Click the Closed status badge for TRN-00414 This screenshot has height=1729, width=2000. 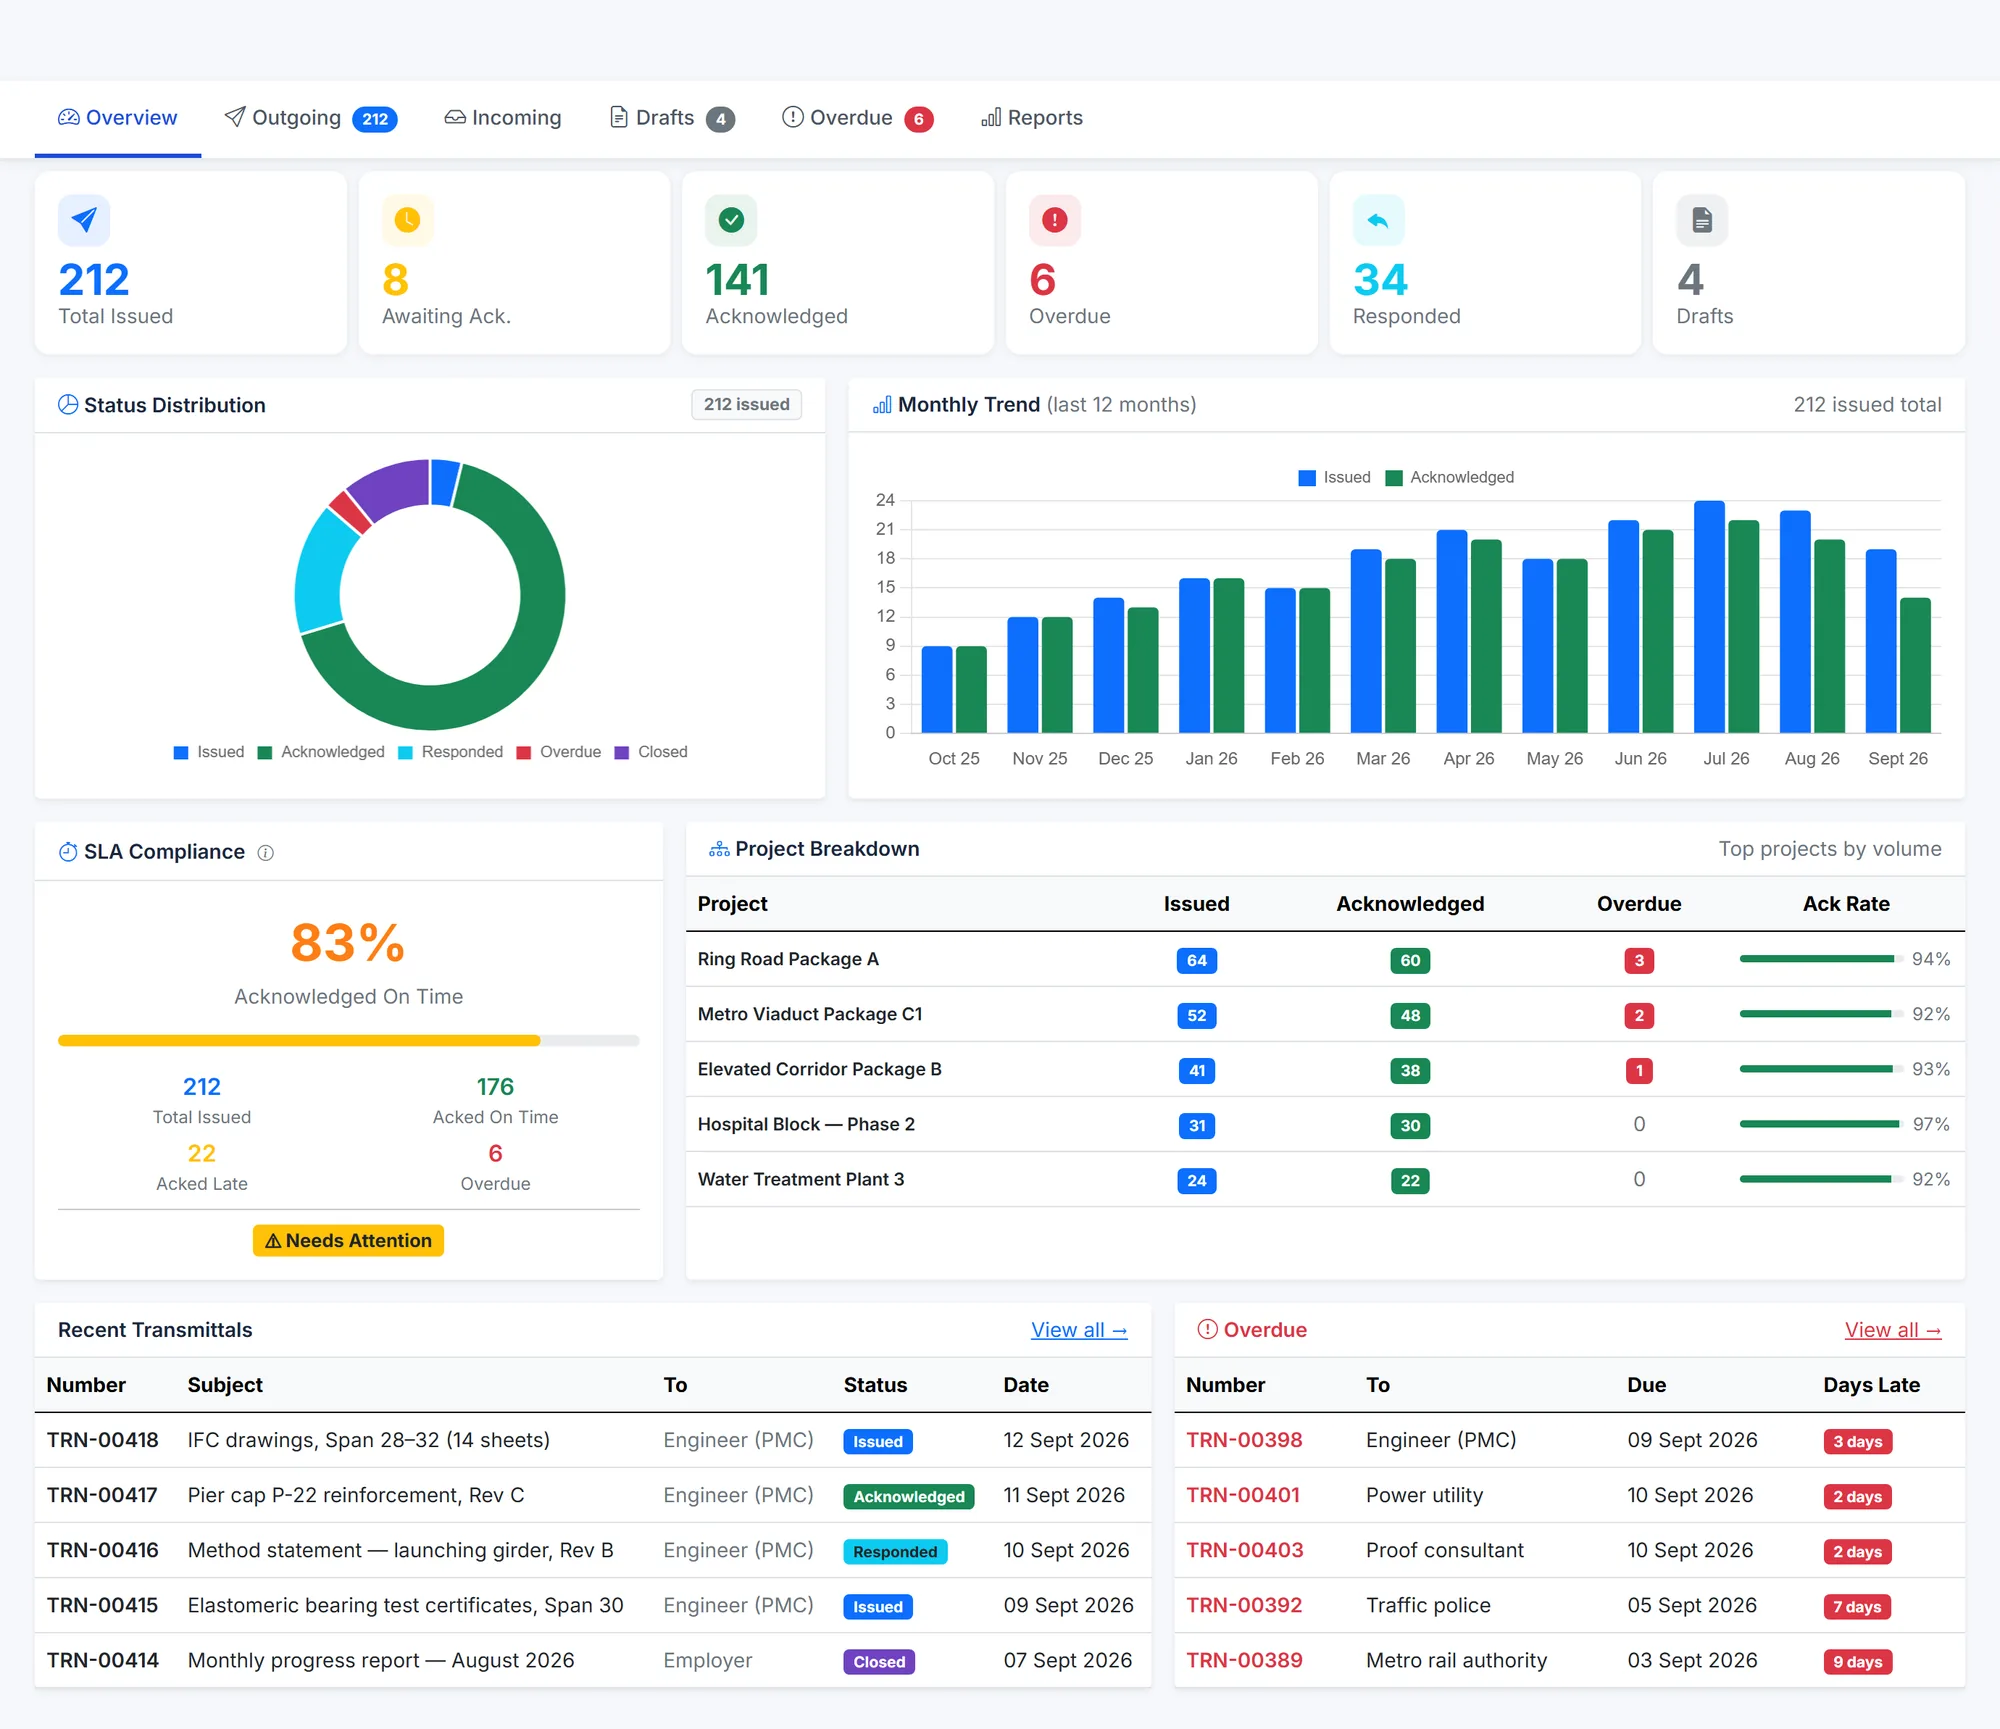click(x=879, y=1662)
